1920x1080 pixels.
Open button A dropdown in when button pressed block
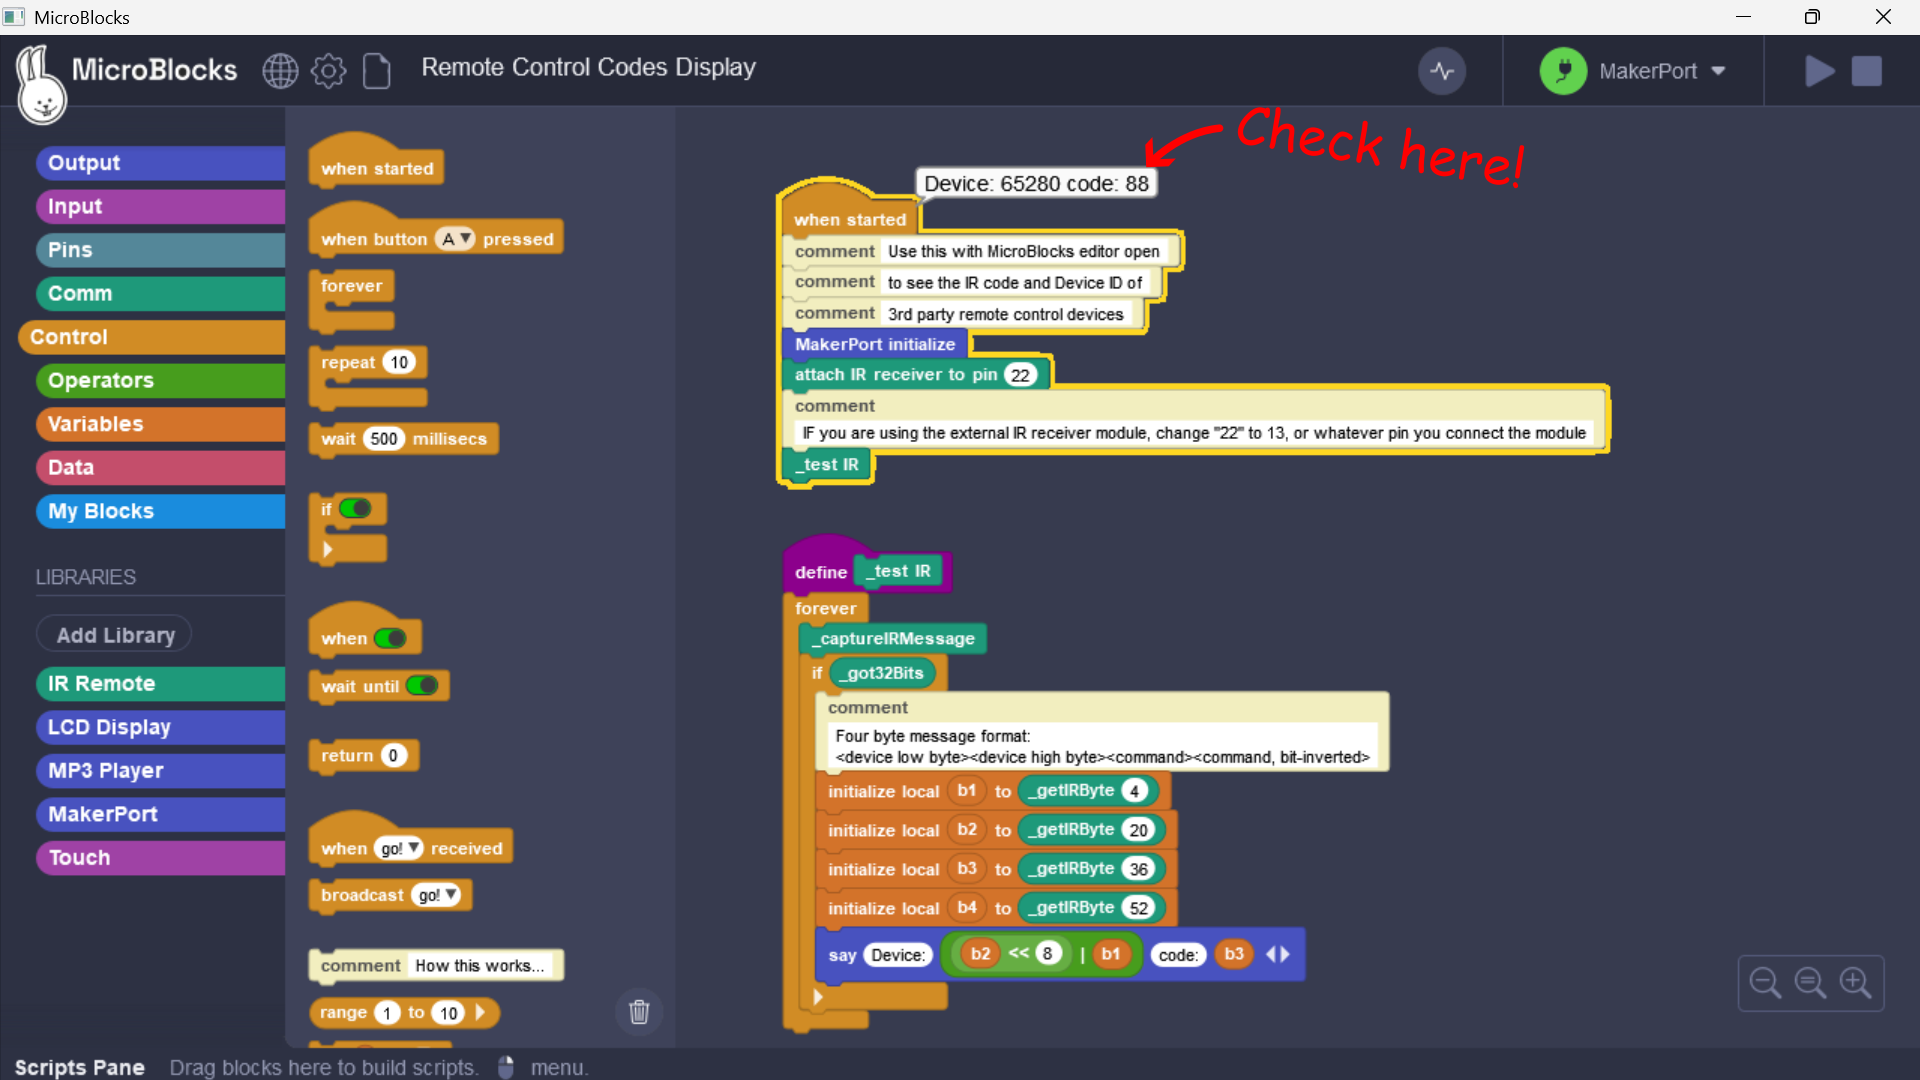pyautogui.click(x=455, y=239)
